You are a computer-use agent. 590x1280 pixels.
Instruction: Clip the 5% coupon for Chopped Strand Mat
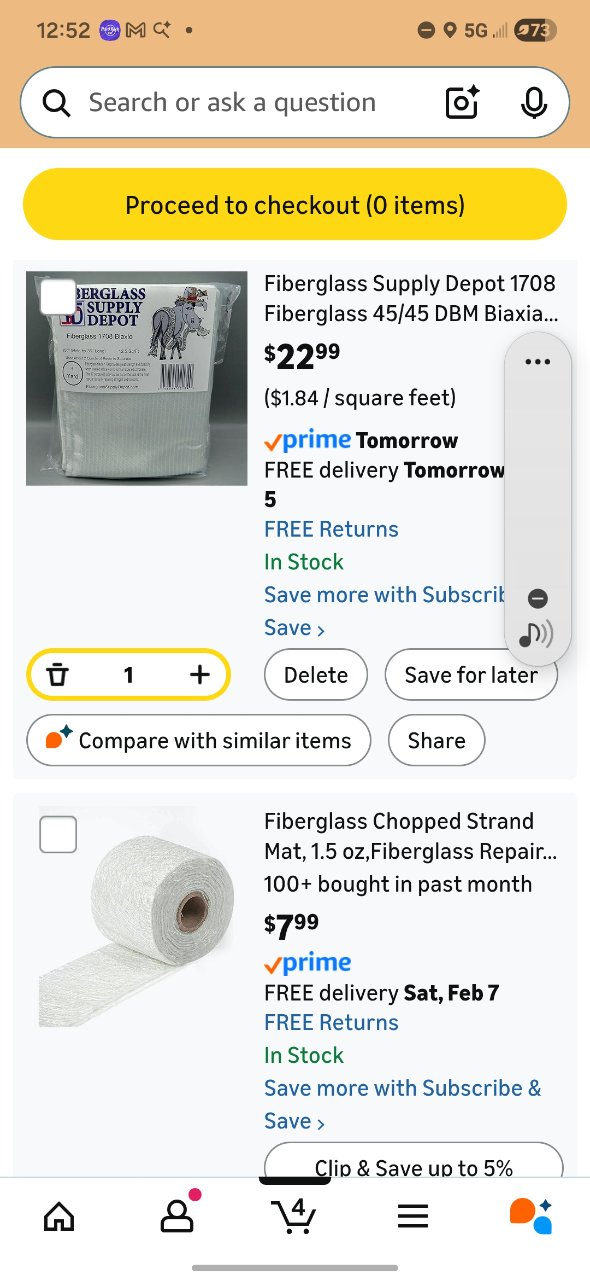413,1166
